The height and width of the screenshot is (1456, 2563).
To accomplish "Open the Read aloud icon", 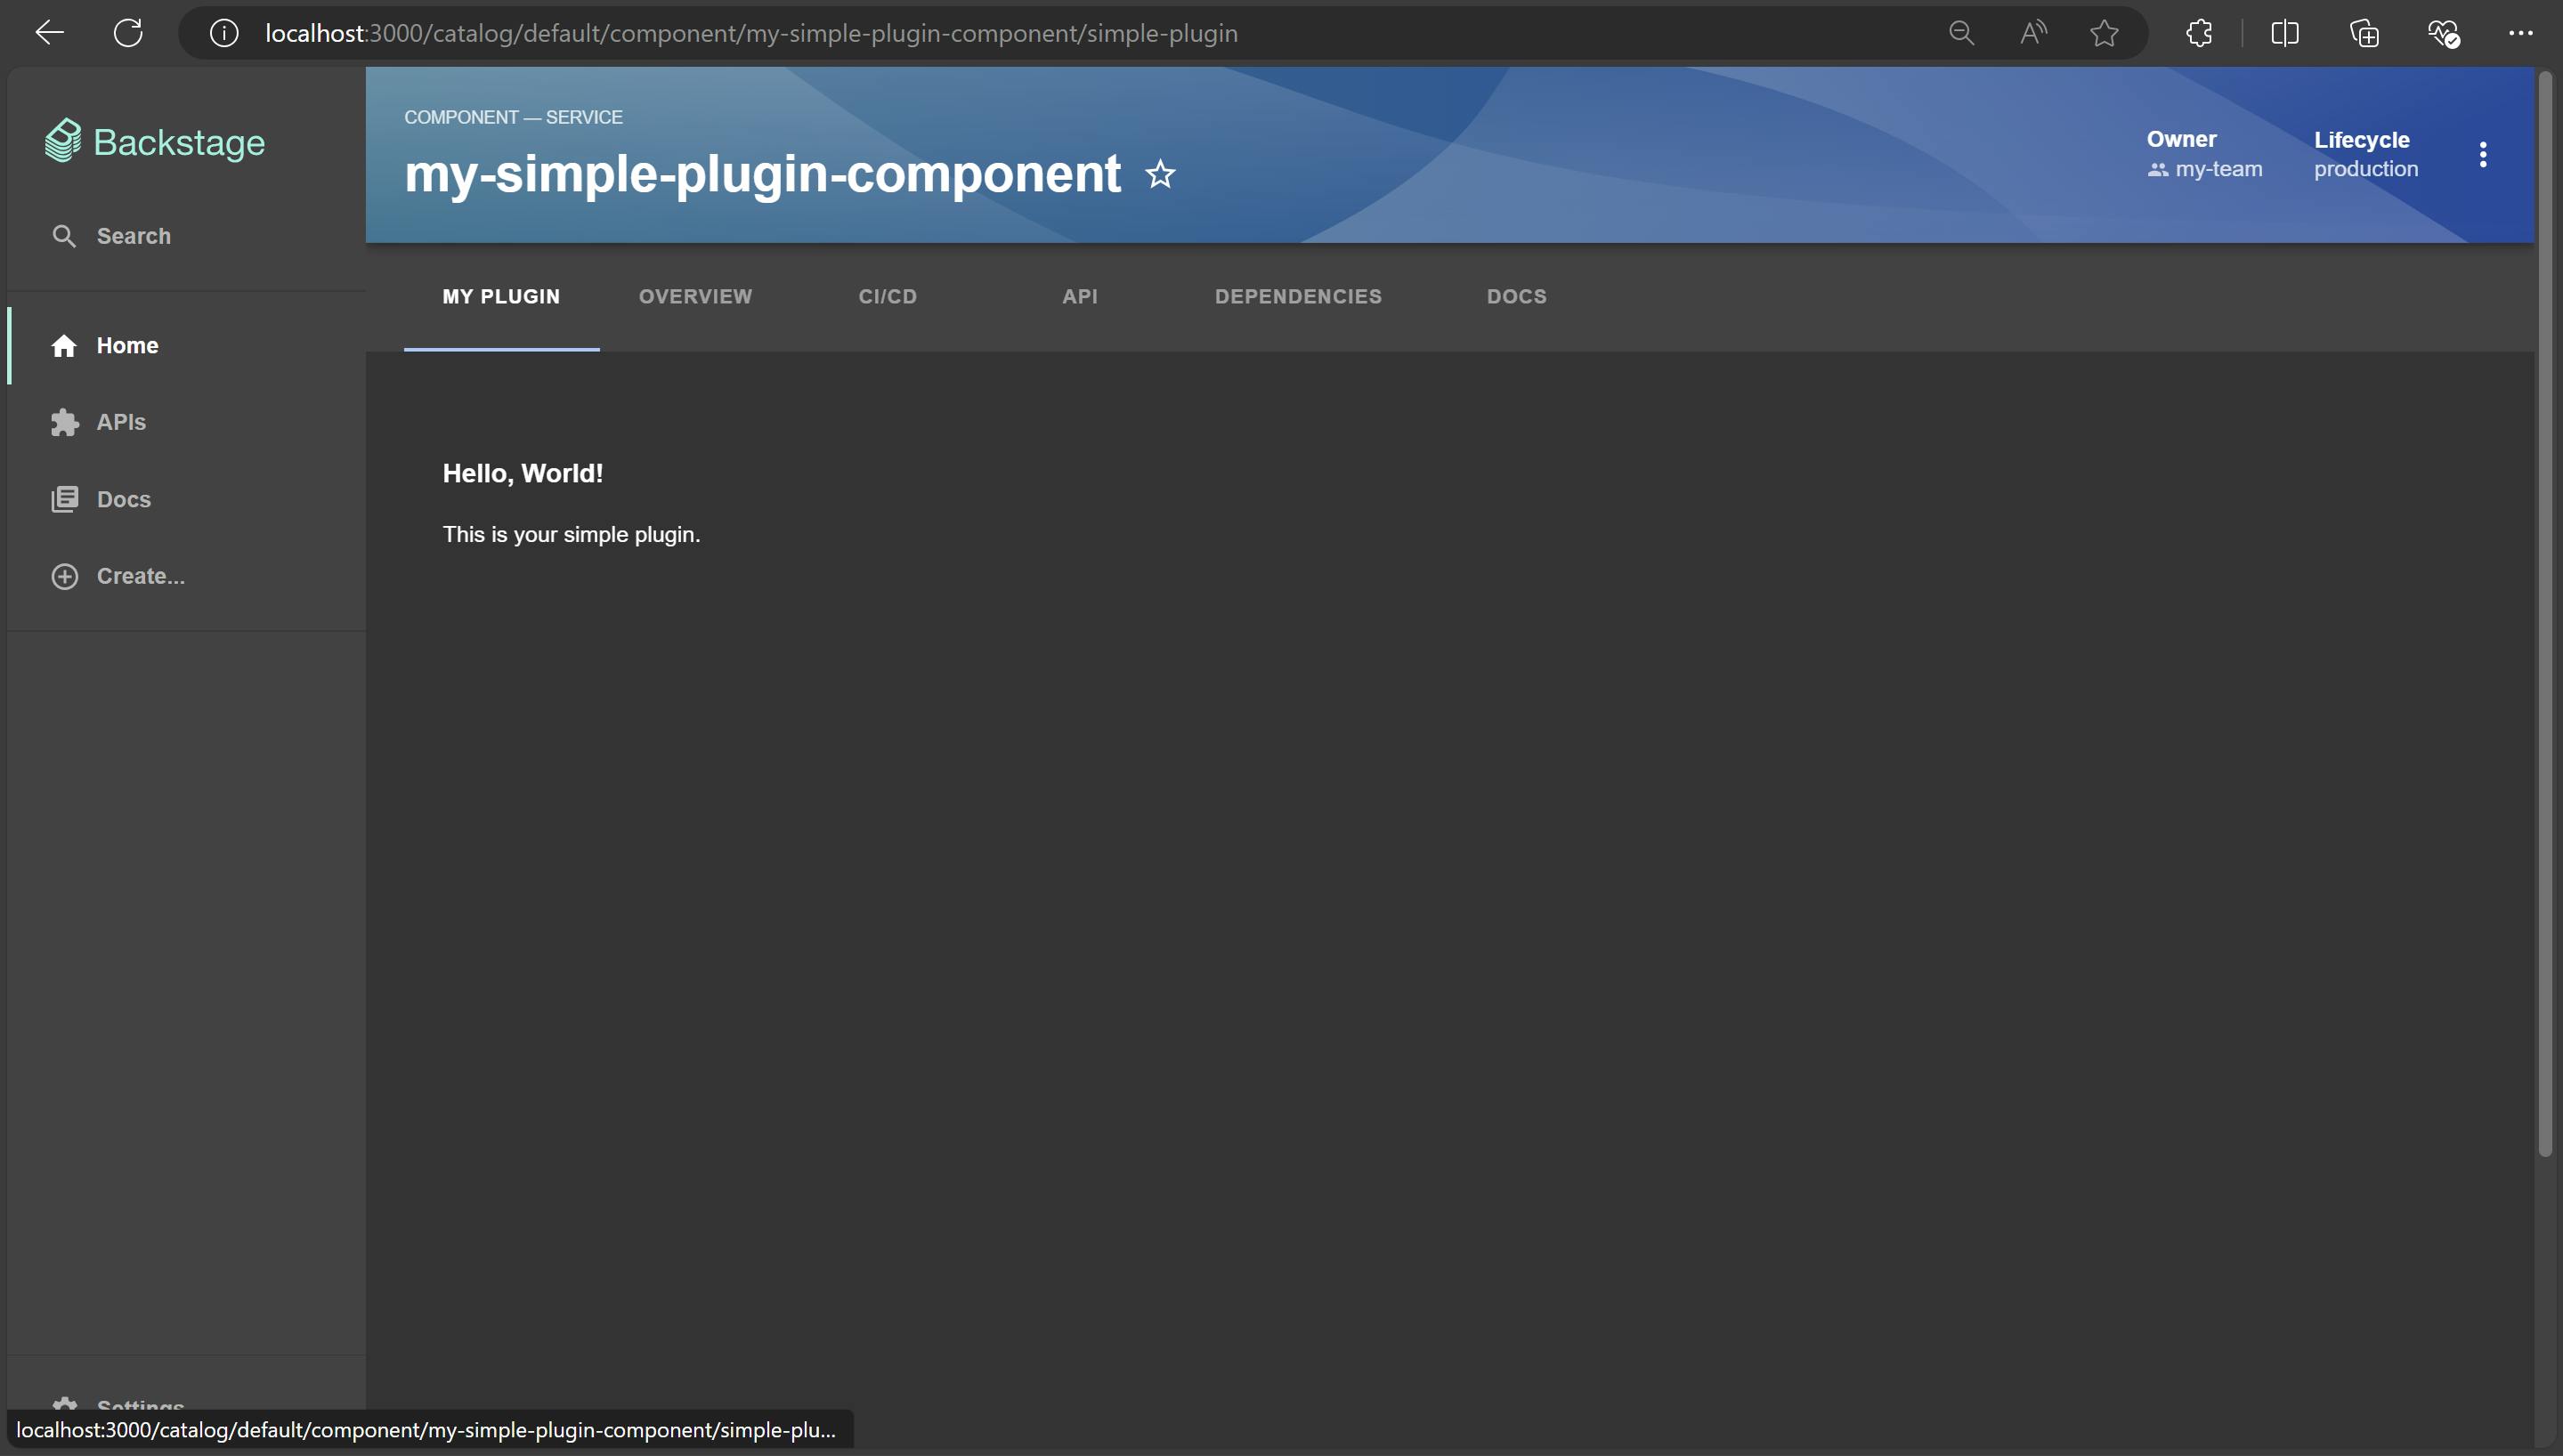I will (x=2033, y=33).
